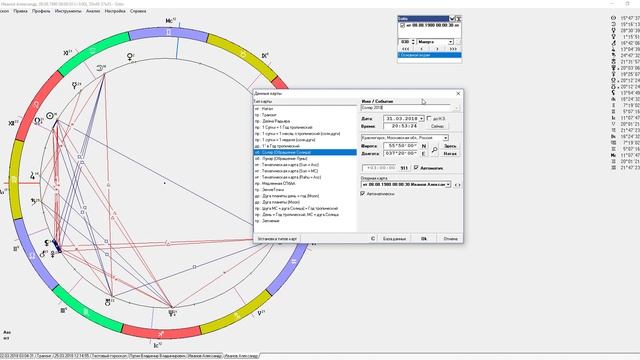Click the Ic label at the chart bottom

coord(157,345)
